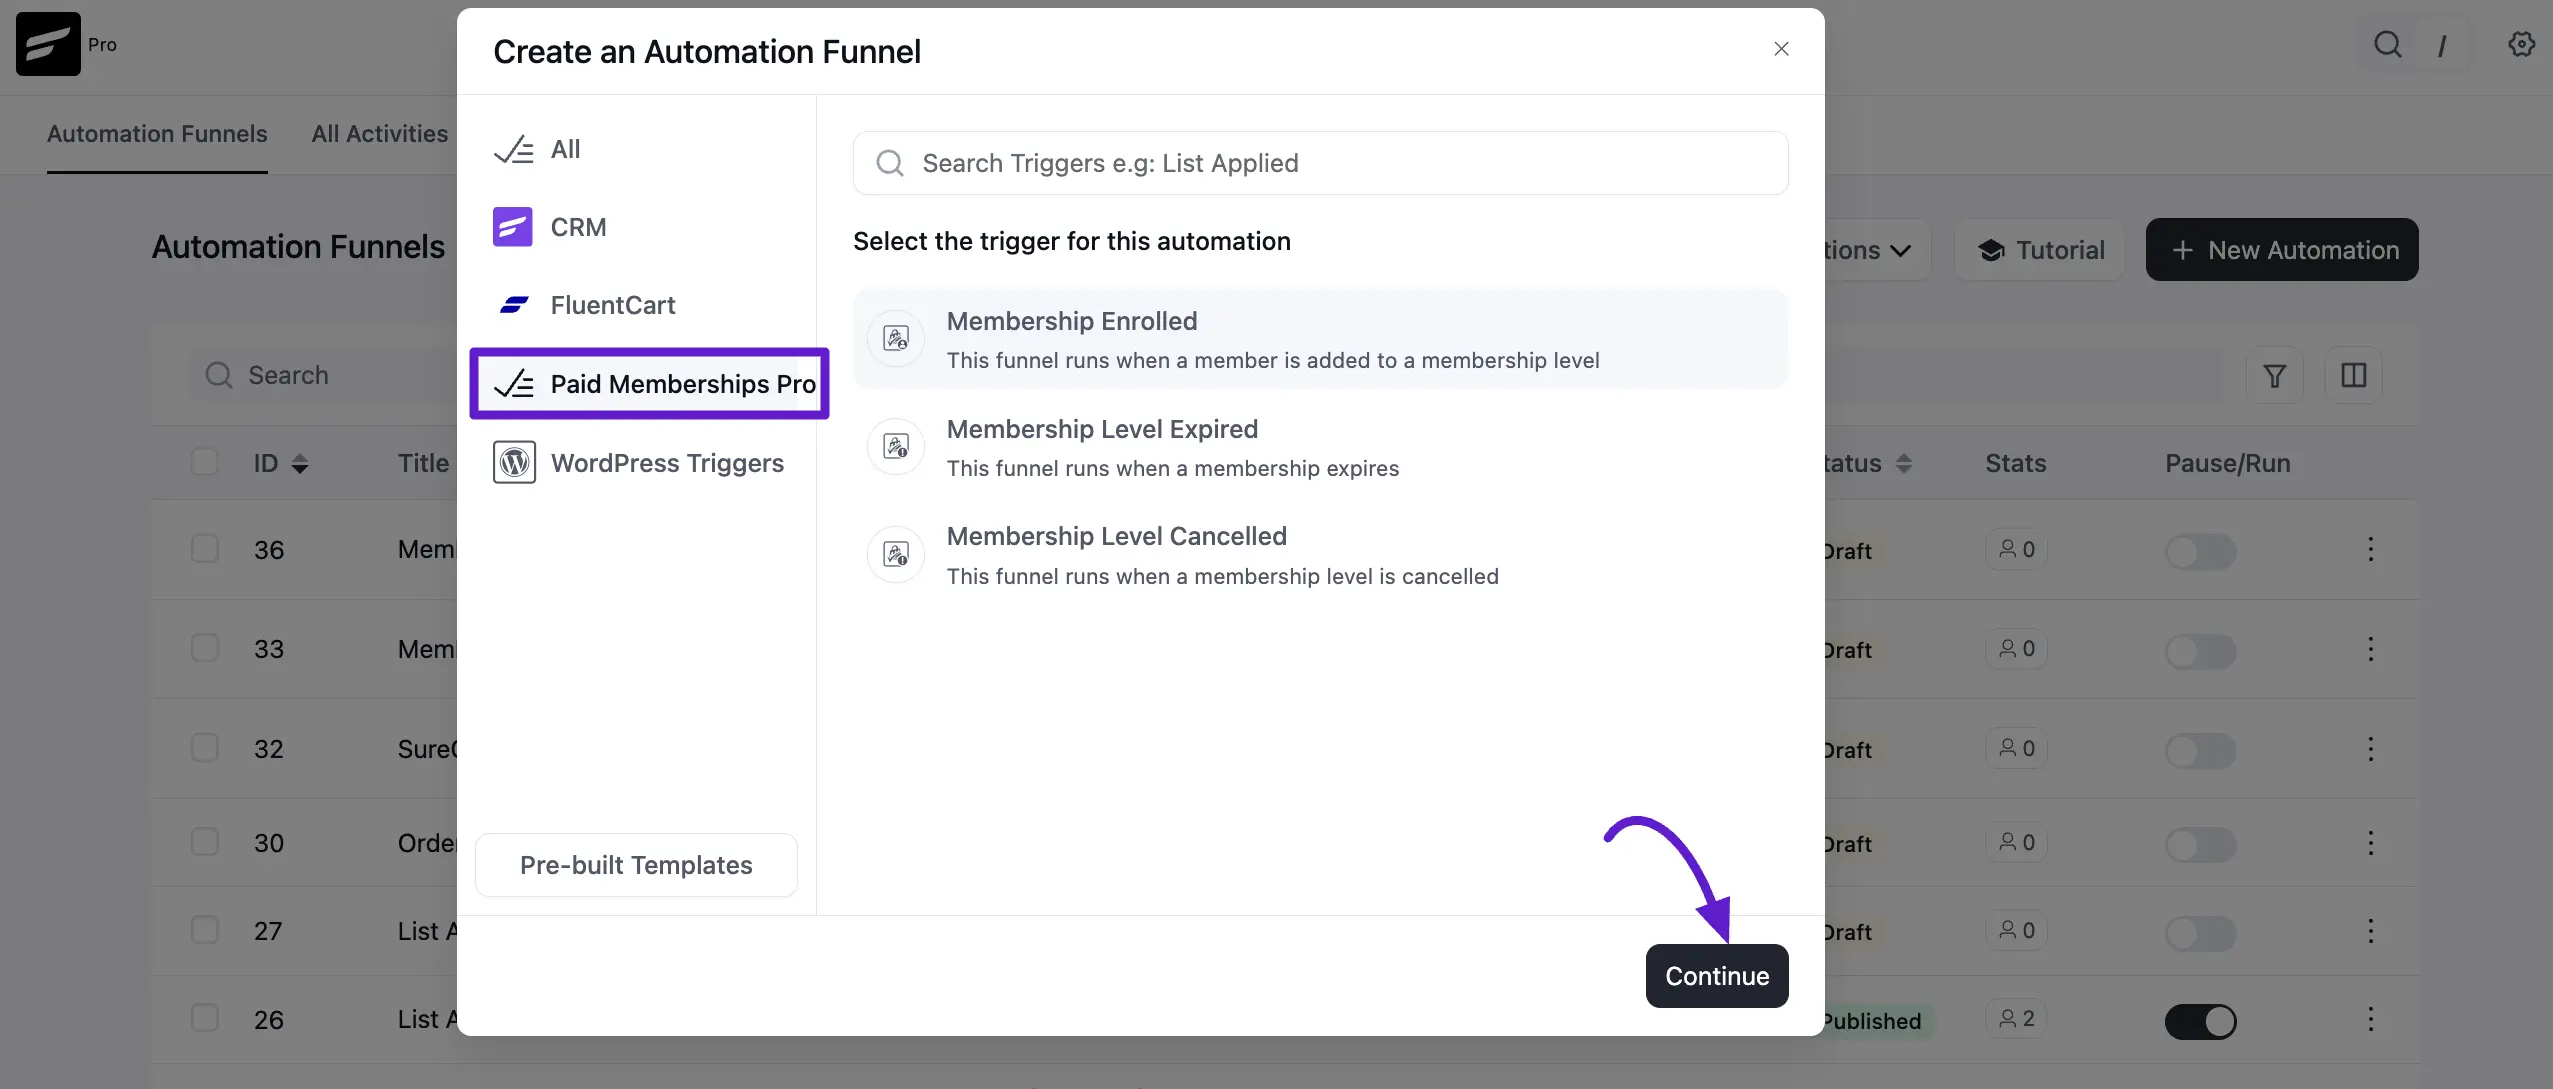Viewport: 2553px width, 1089px height.
Task: Click the ID value 30
Action: pyautogui.click(x=269, y=844)
